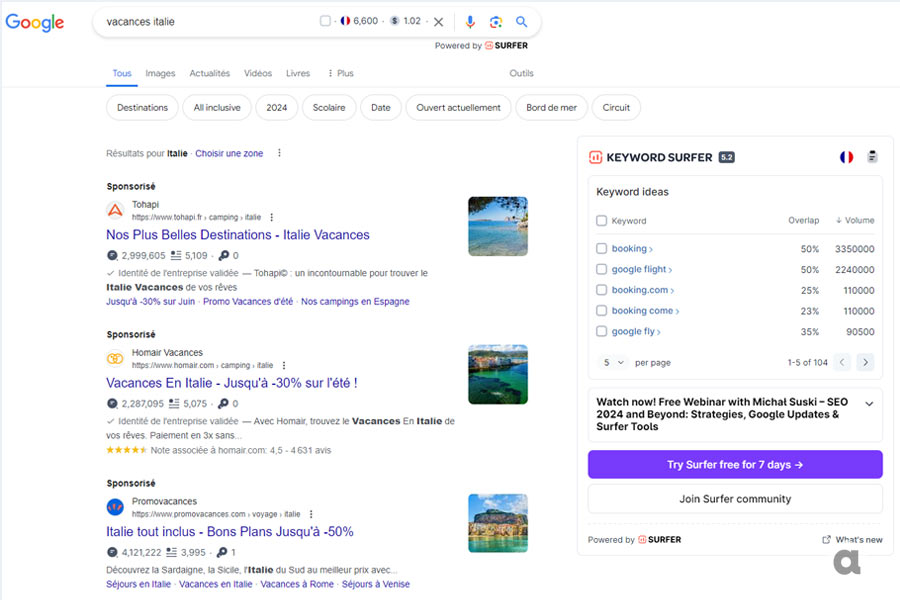Switch to the Vidéos tab
This screenshot has width=900, height=600.
258,73
